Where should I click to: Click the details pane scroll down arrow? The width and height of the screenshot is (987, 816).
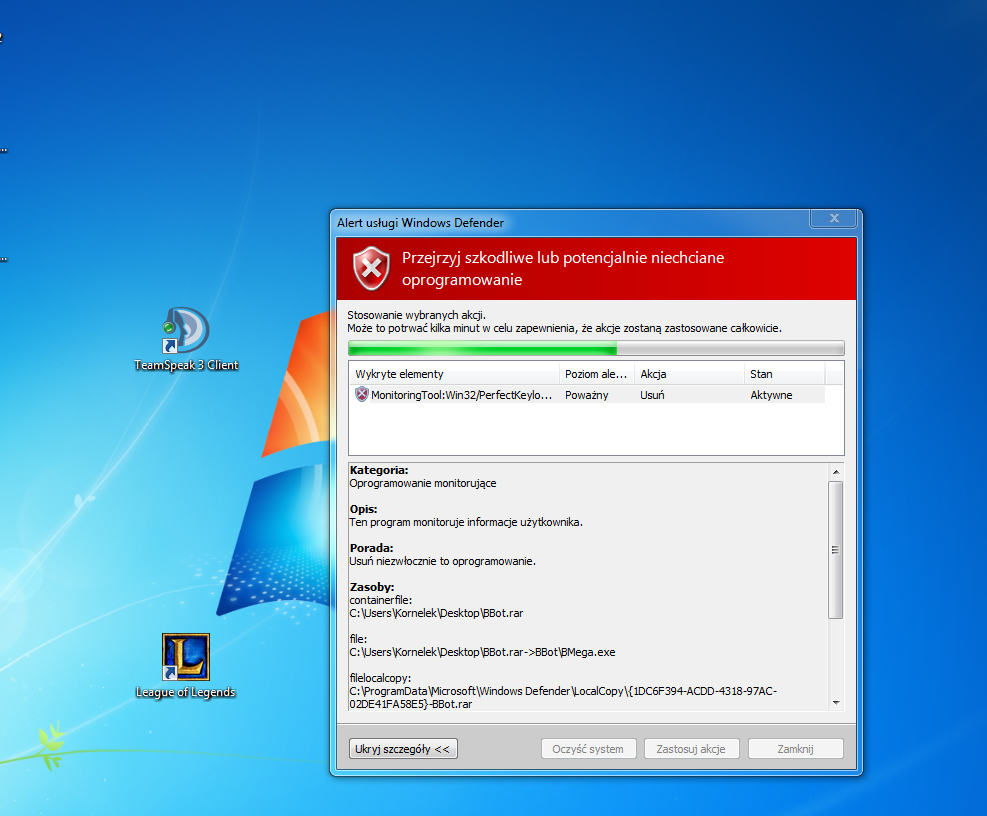coord(836,703)
